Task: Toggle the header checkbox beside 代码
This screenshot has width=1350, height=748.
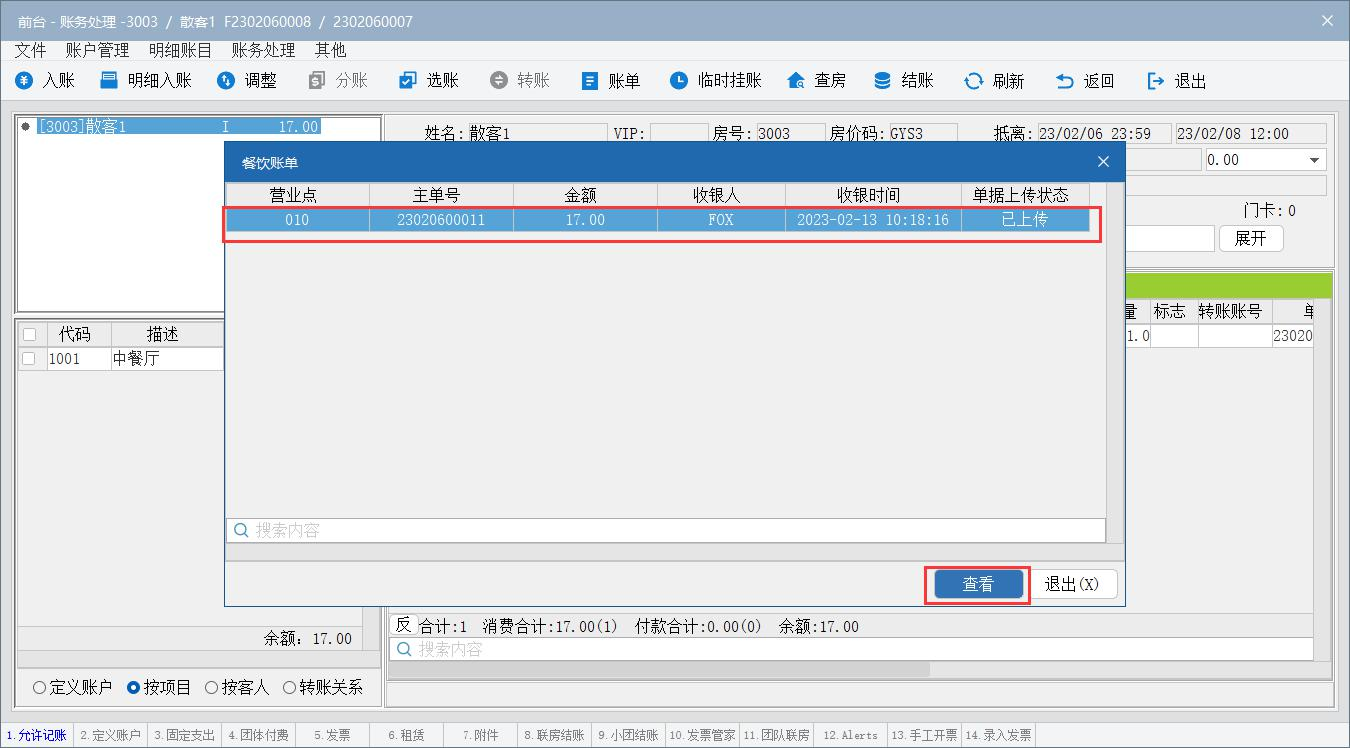Action: point(29,334)
